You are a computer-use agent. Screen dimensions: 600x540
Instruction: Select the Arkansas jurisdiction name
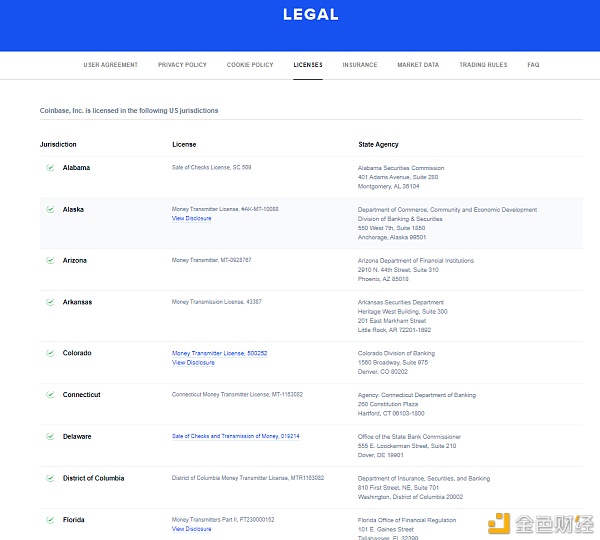[77, 302]
